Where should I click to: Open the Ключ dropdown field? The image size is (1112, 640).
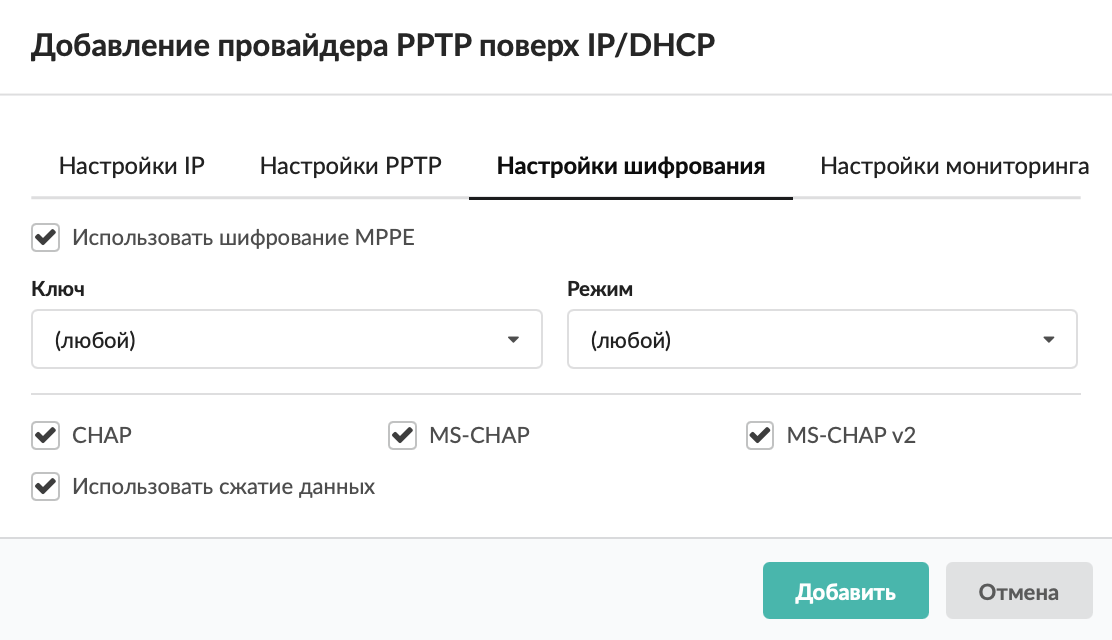286,340
